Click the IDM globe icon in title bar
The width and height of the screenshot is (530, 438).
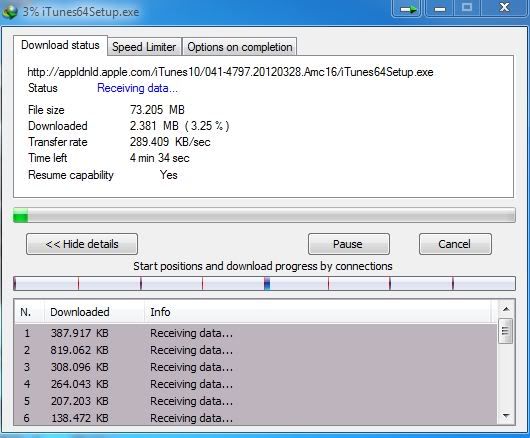pos(10,12)
